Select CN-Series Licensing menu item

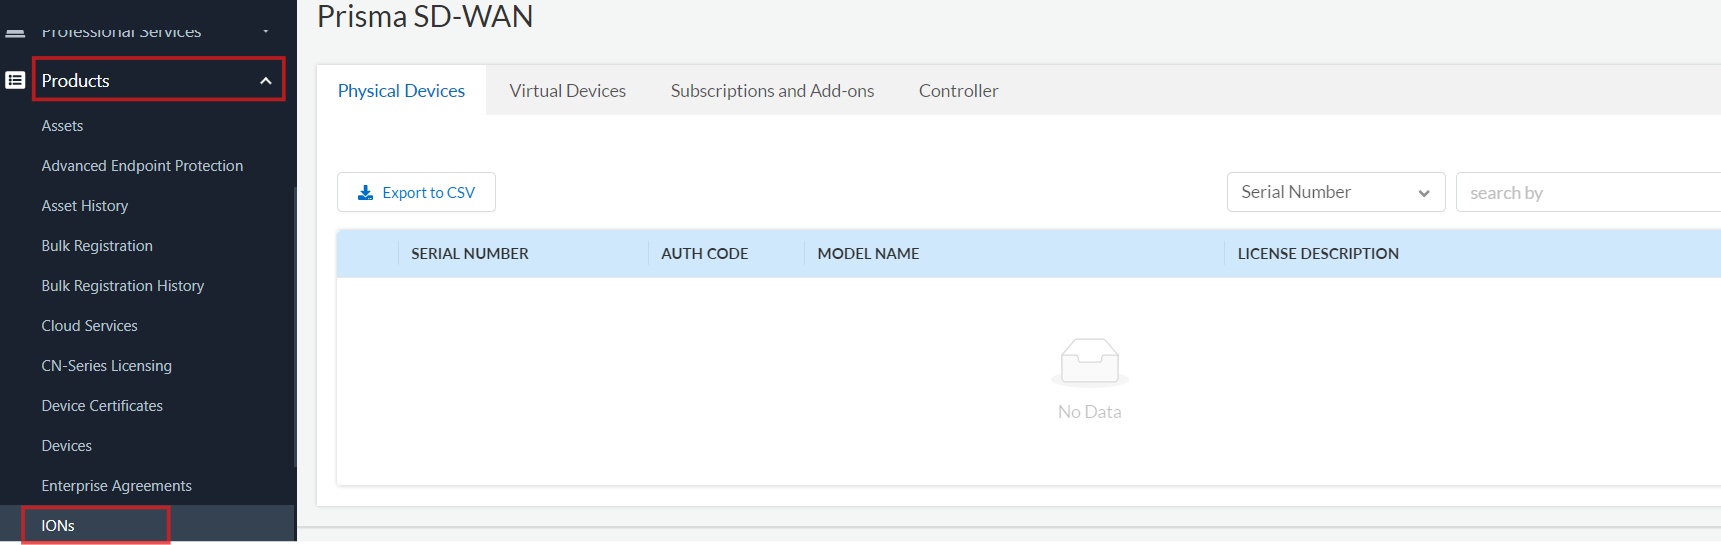(107, 366)
